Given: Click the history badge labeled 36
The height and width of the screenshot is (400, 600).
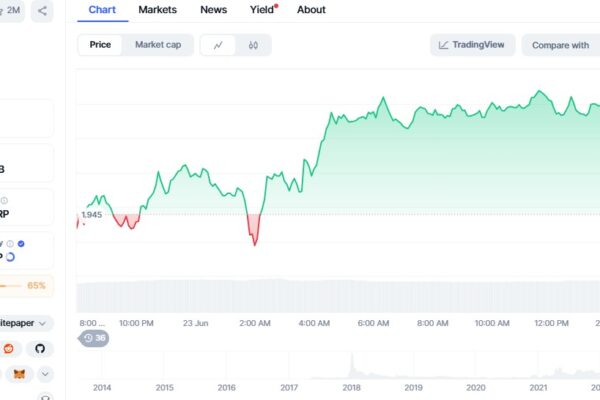Looking at the screenshot, I should pos(94,338).
